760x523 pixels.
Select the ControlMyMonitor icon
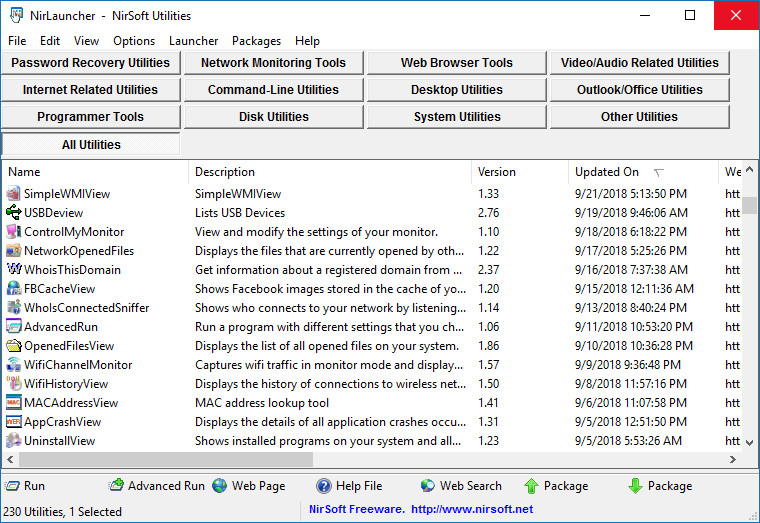13,232
